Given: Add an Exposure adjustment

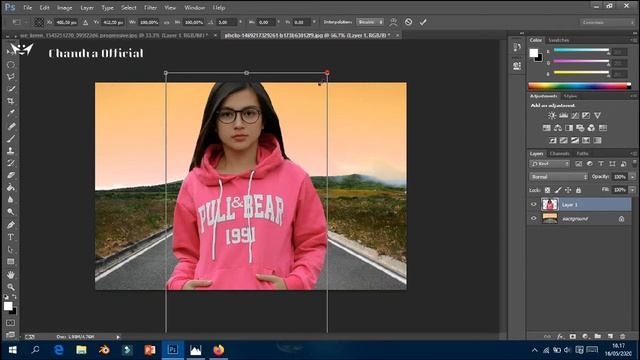Looking at the screenshot, I should click(586, 116).
